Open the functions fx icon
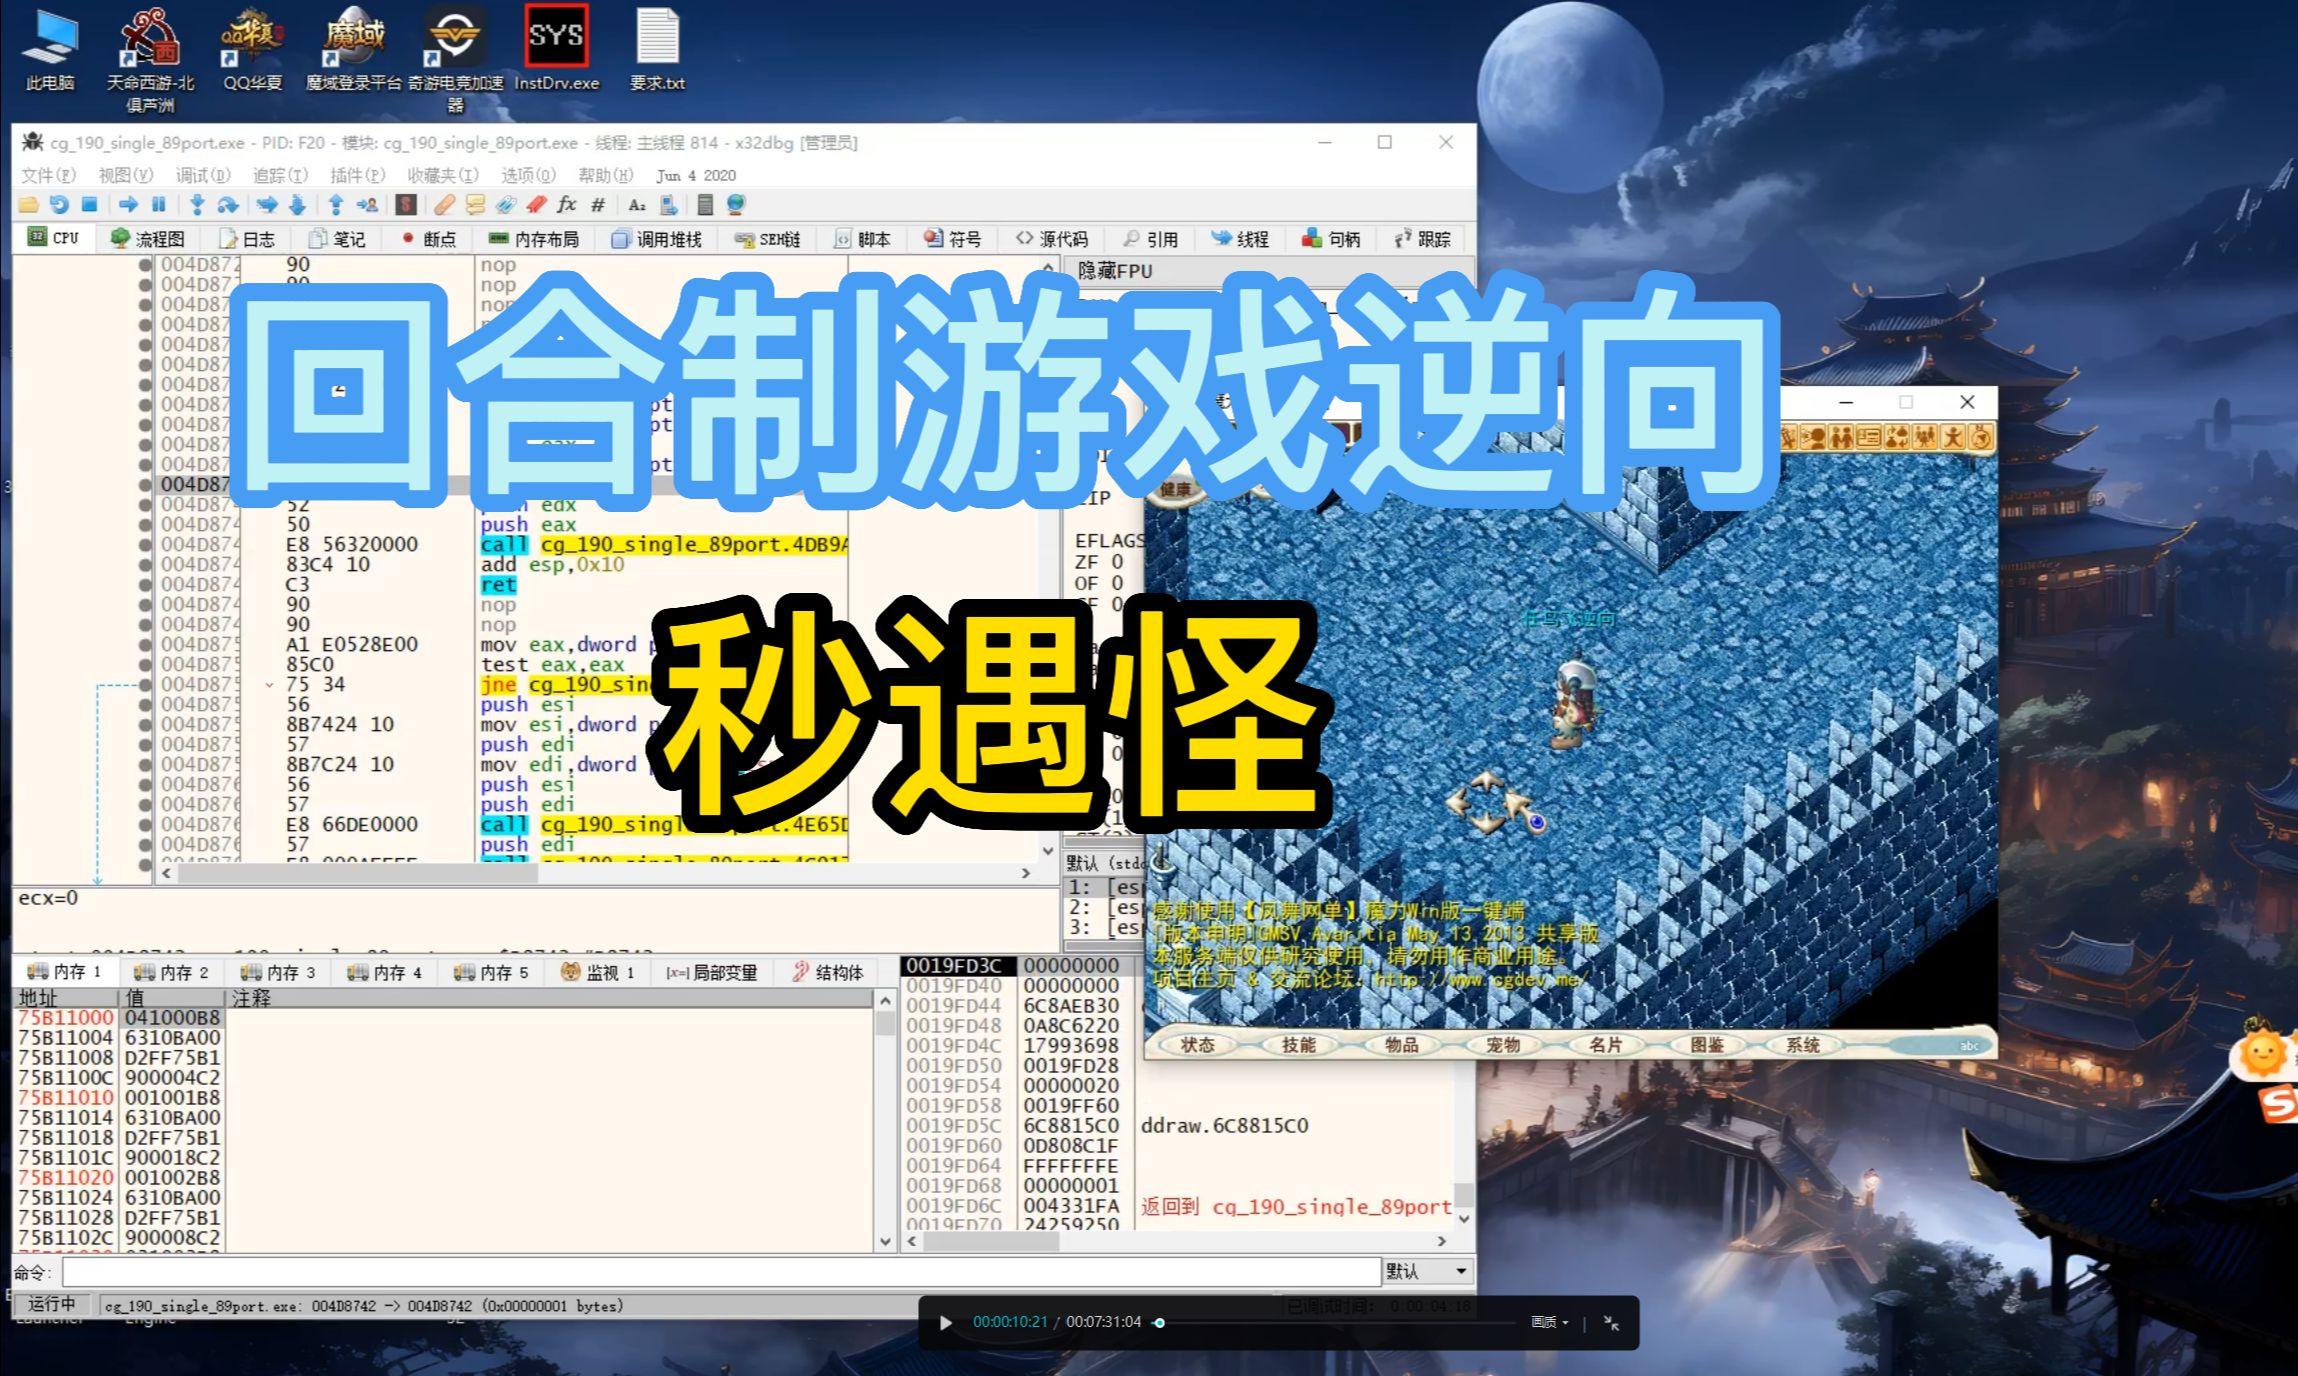2298x1376 pixels. (x=567, y=205)
